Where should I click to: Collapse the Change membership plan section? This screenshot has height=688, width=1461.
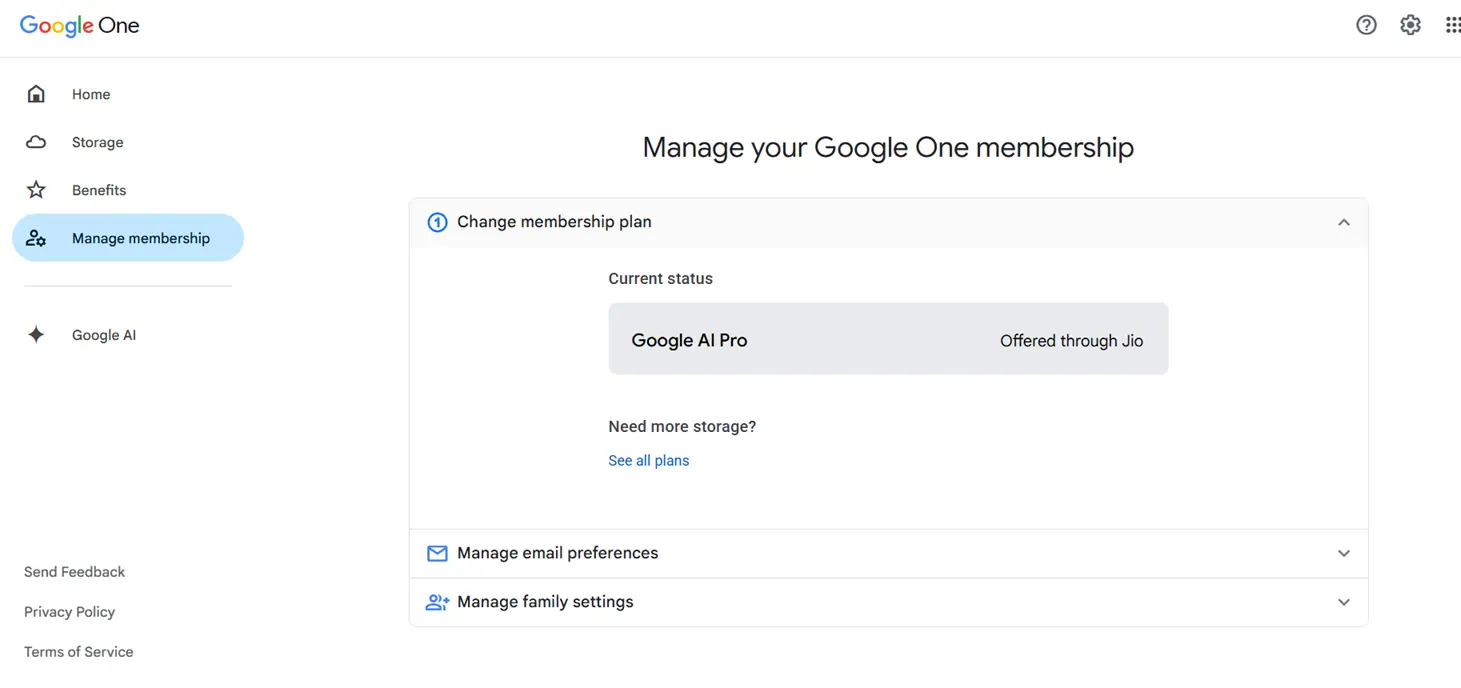pos(1344,222)
